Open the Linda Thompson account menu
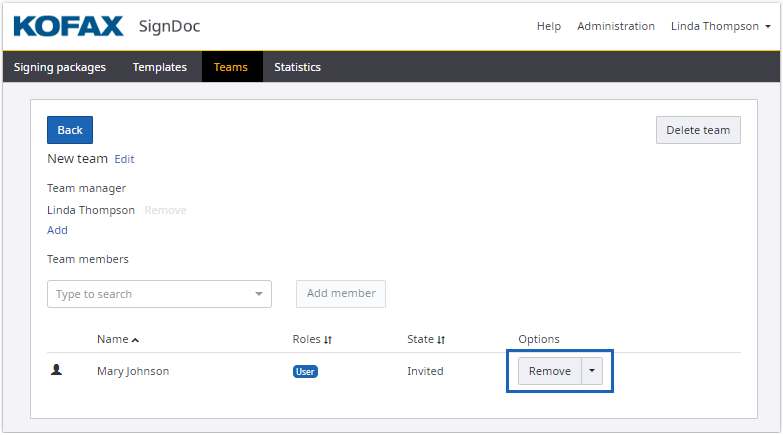783x435 pixels. [720, 26]
